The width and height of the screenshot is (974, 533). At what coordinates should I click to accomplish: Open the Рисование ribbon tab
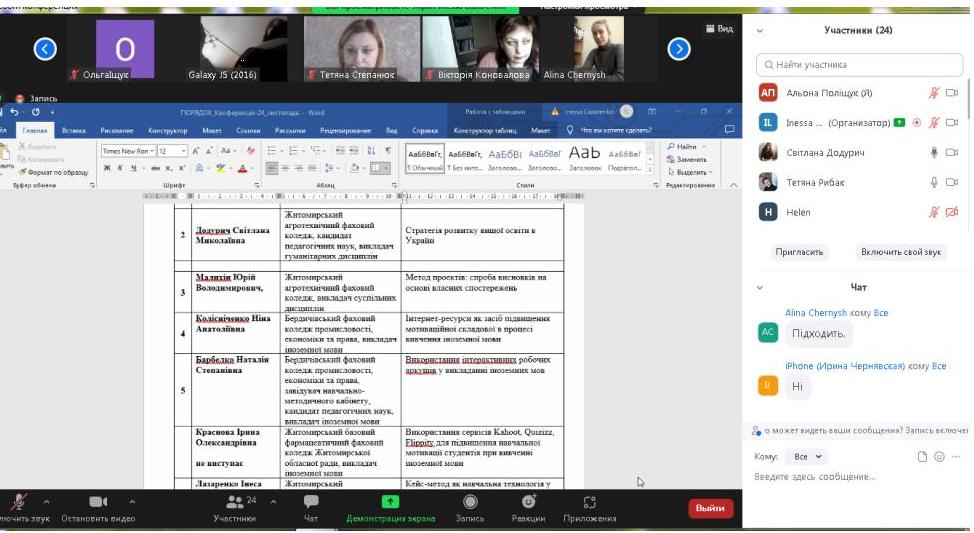tap(117, 130)
